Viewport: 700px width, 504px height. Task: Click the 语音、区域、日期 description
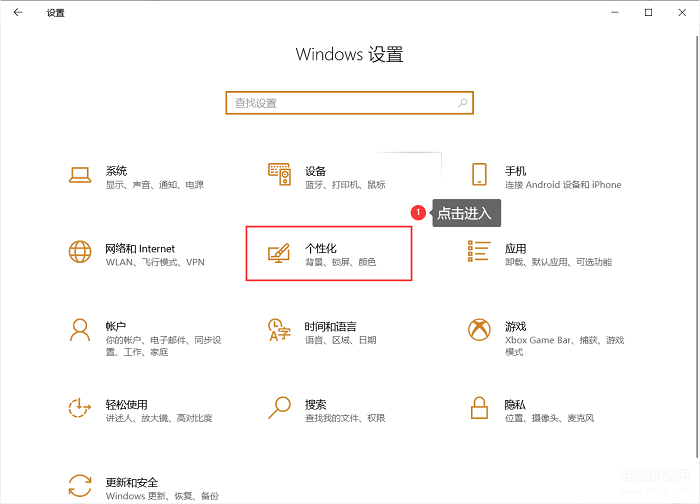pos(341,340)
